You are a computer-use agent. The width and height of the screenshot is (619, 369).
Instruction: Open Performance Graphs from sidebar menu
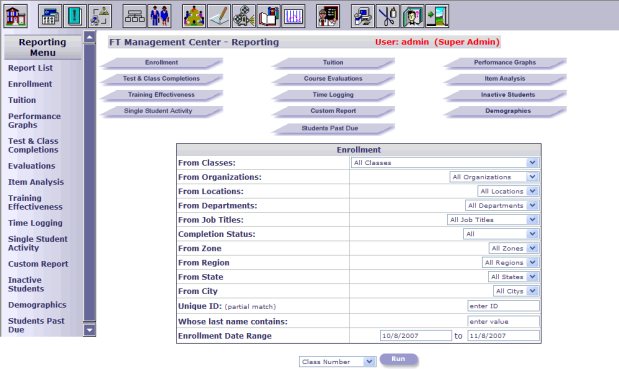(34, 121)
